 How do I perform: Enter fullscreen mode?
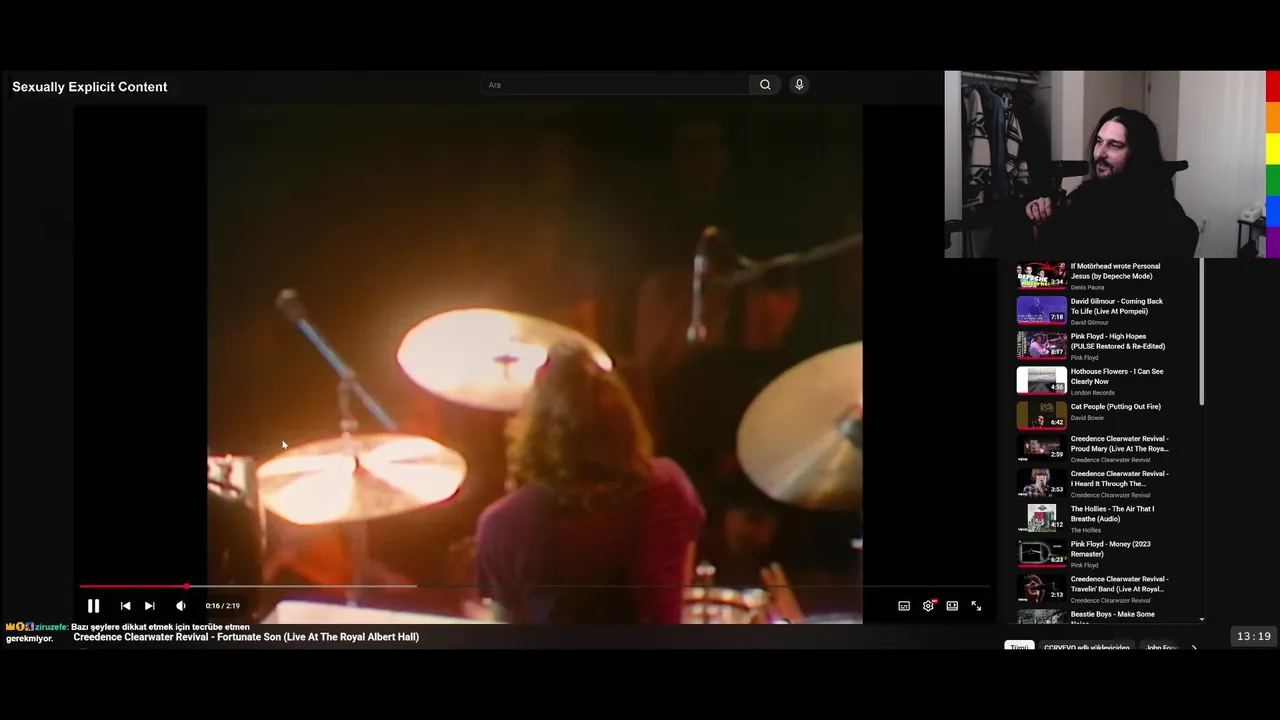pos(976,606)
